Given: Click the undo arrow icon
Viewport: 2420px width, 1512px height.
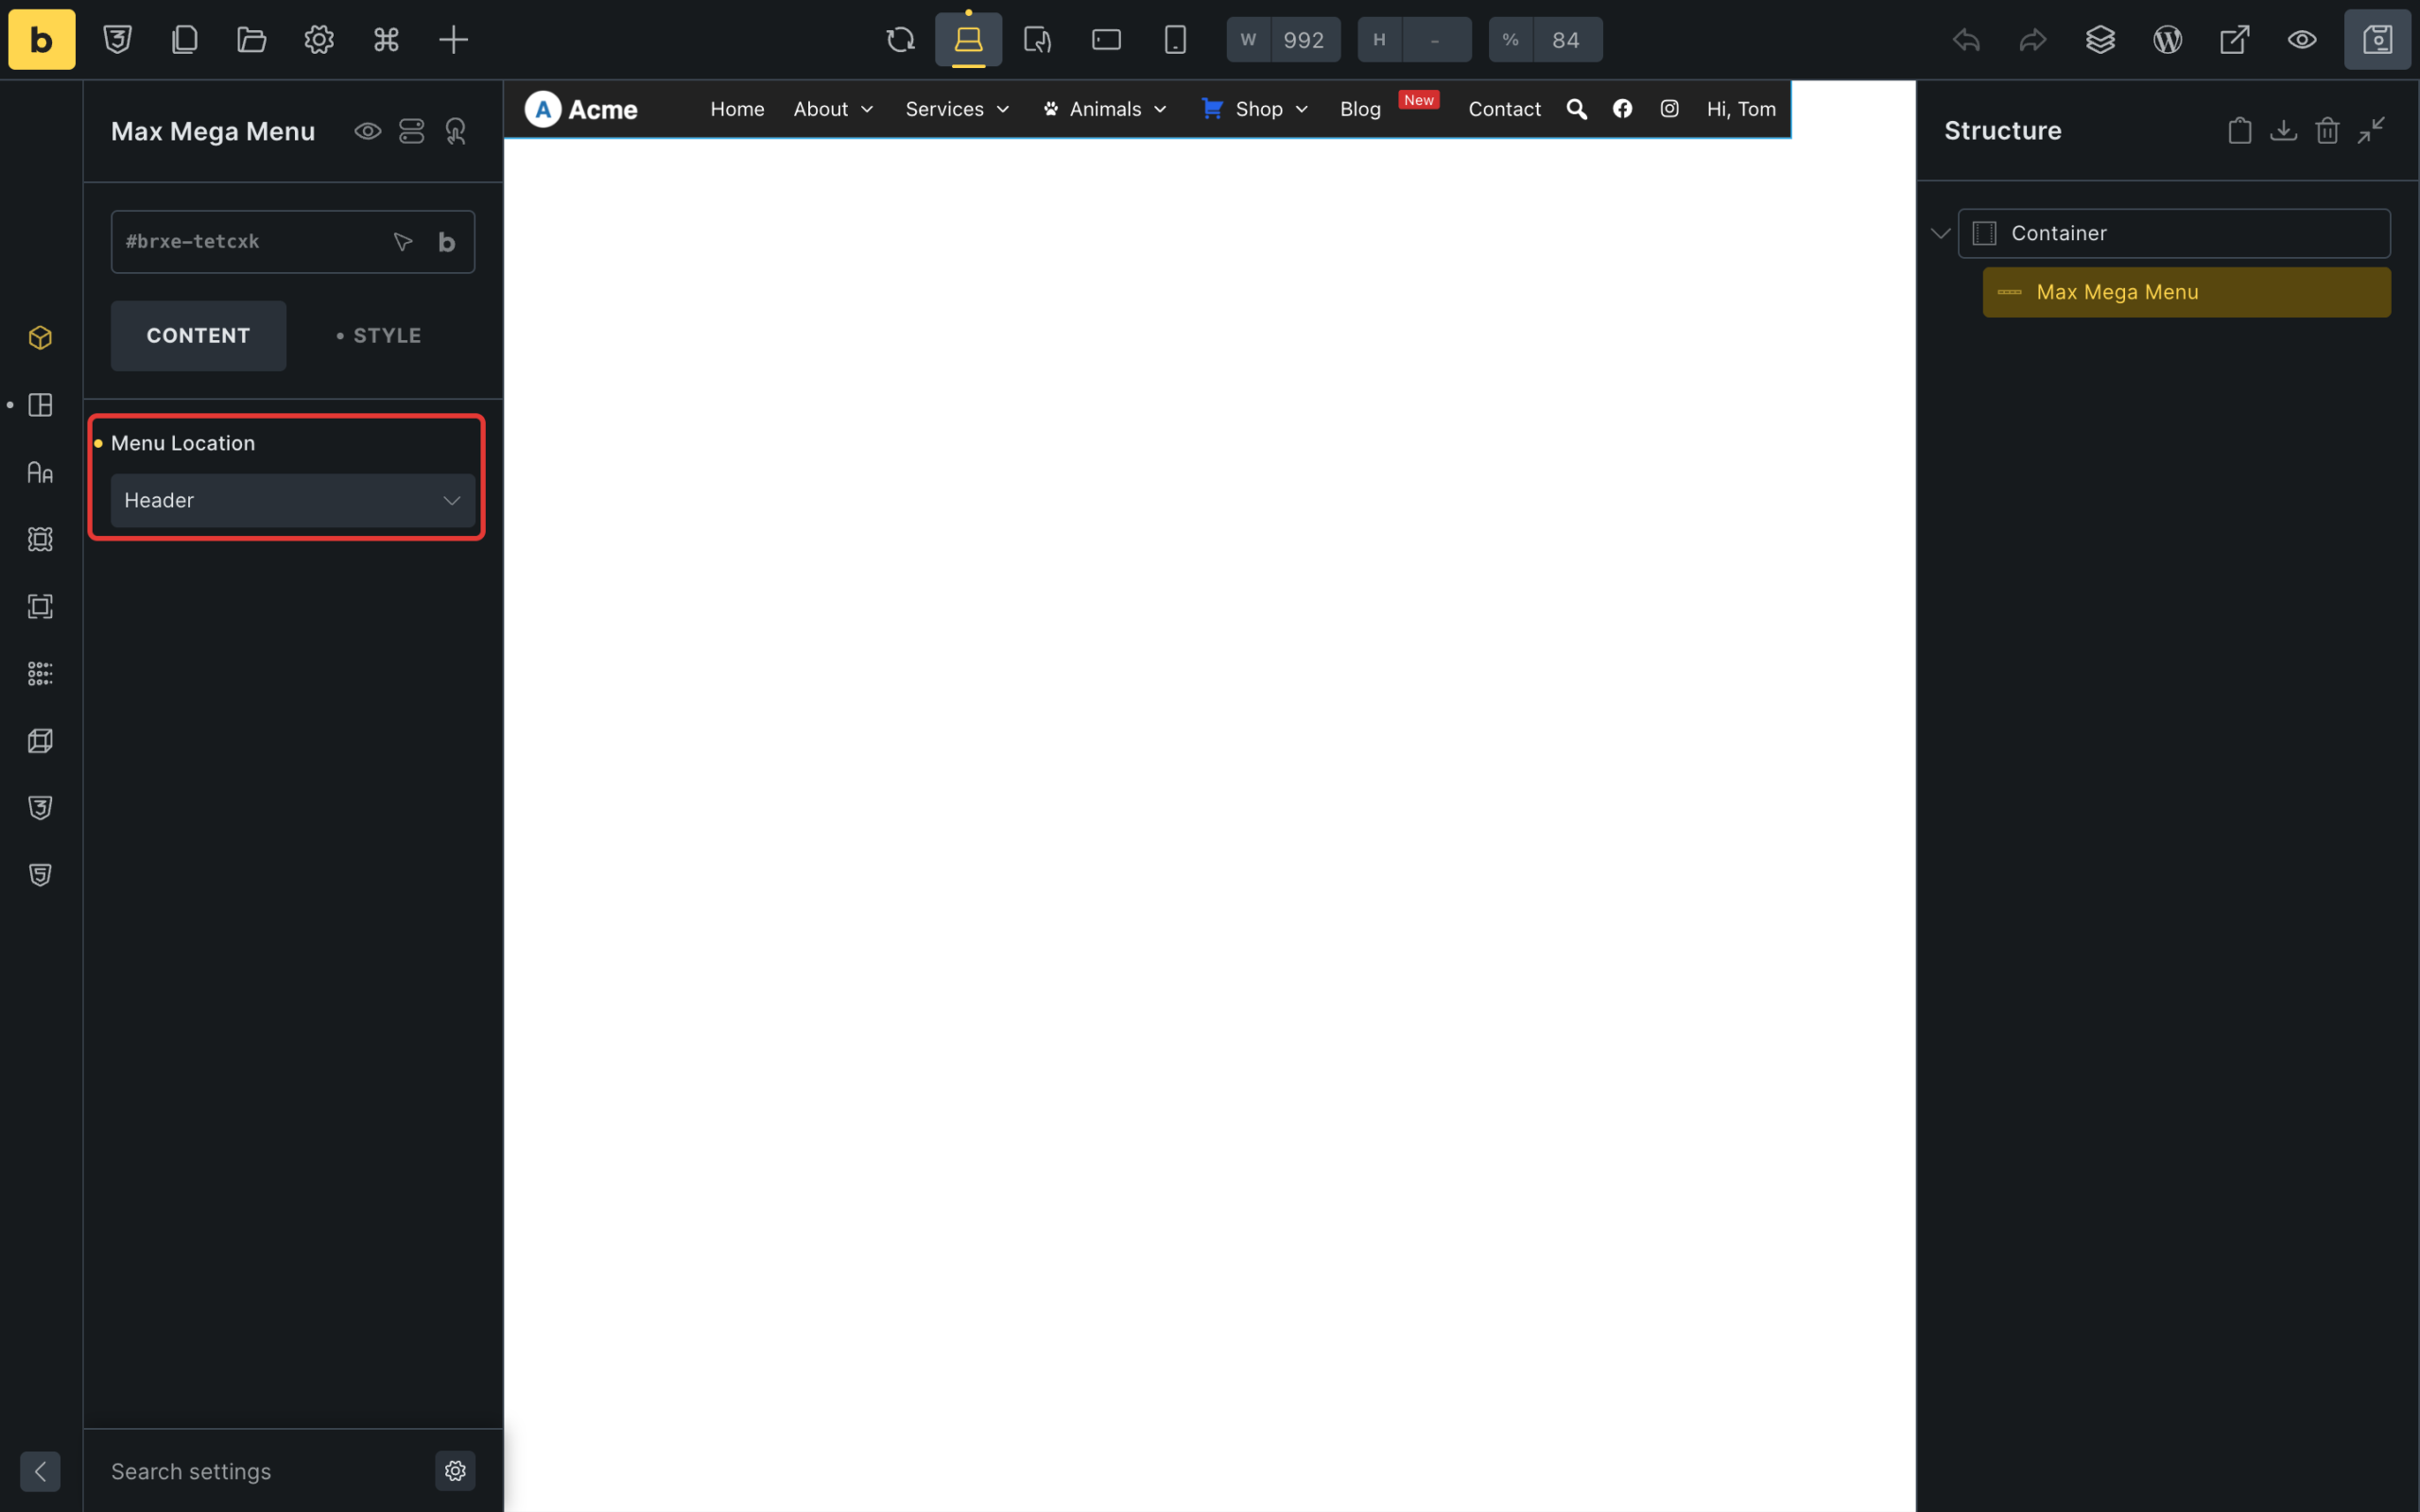Looking at the screenshot, I should coord(1966,40).
